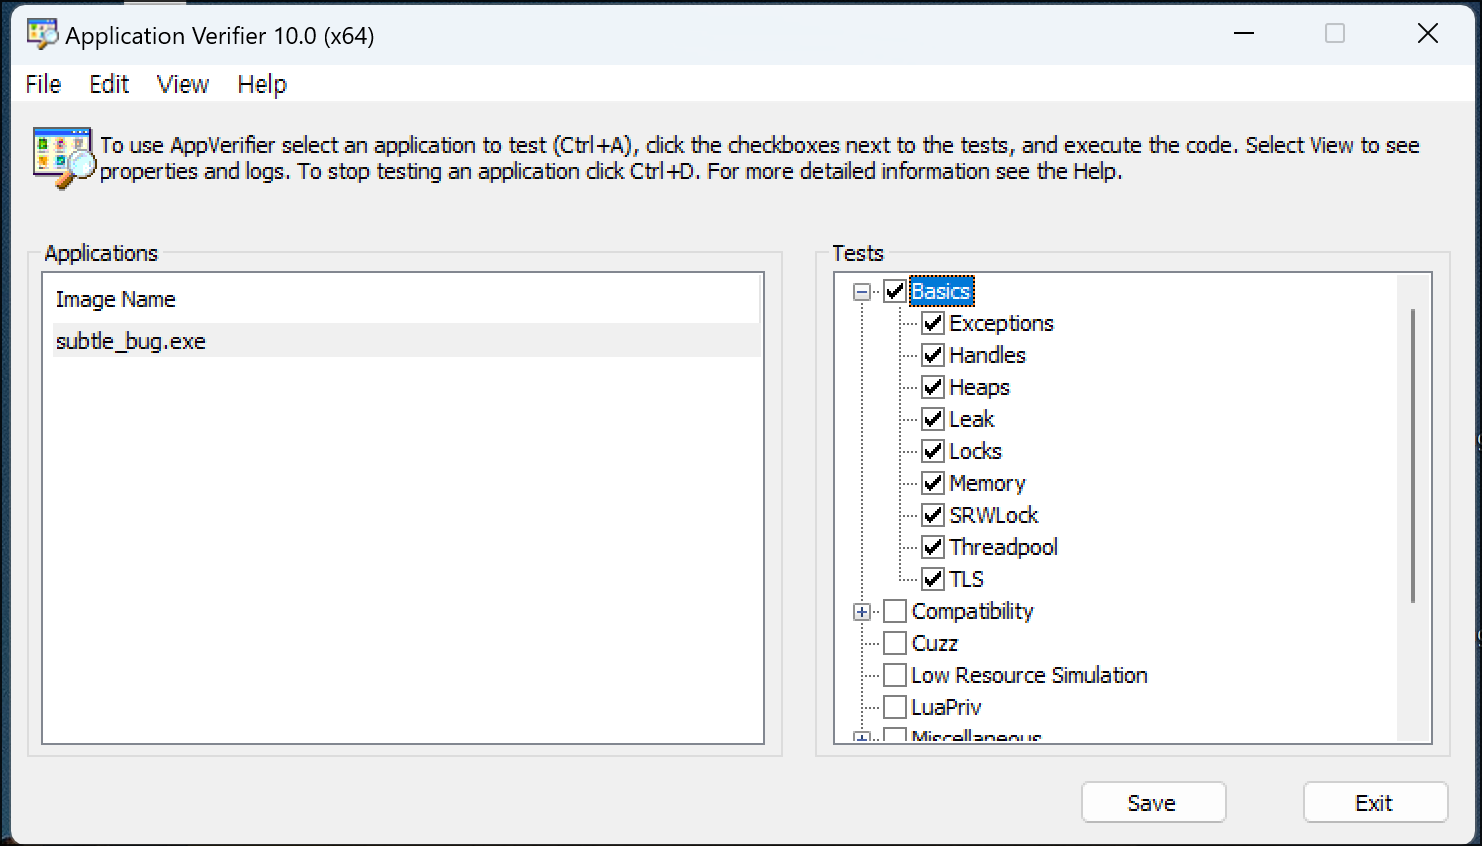The height and width of the screenshot is (846, 1482).
Task: Select the Memory test label
Action: click(987, 483)
